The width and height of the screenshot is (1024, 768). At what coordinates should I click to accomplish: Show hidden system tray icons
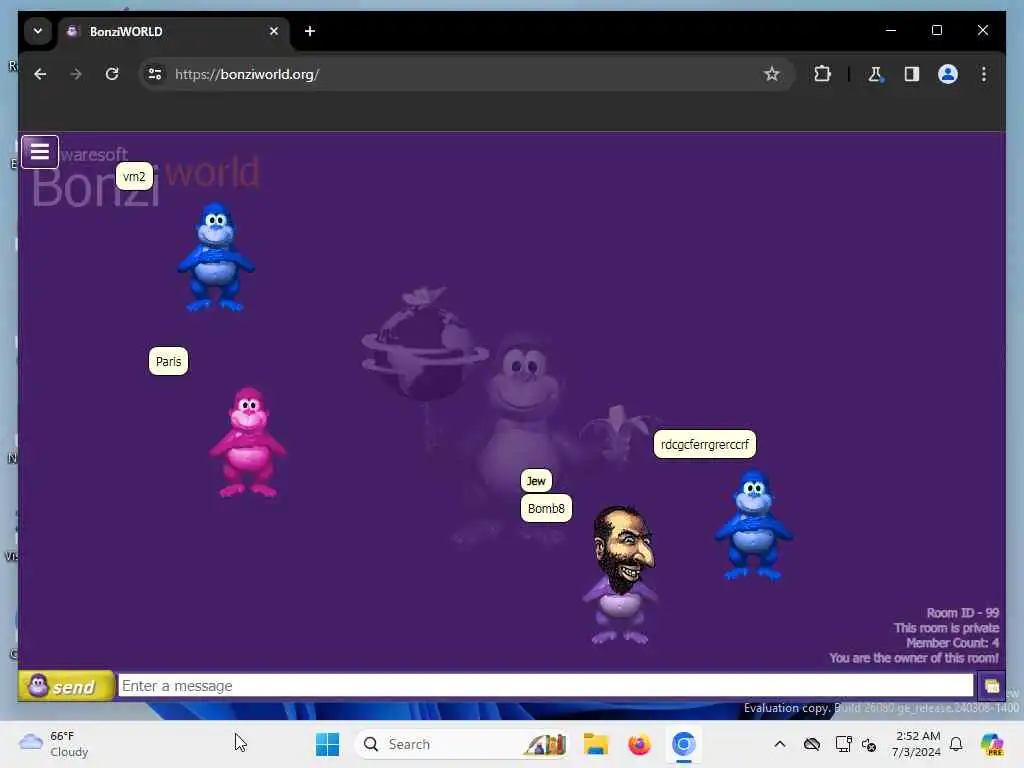780,744
